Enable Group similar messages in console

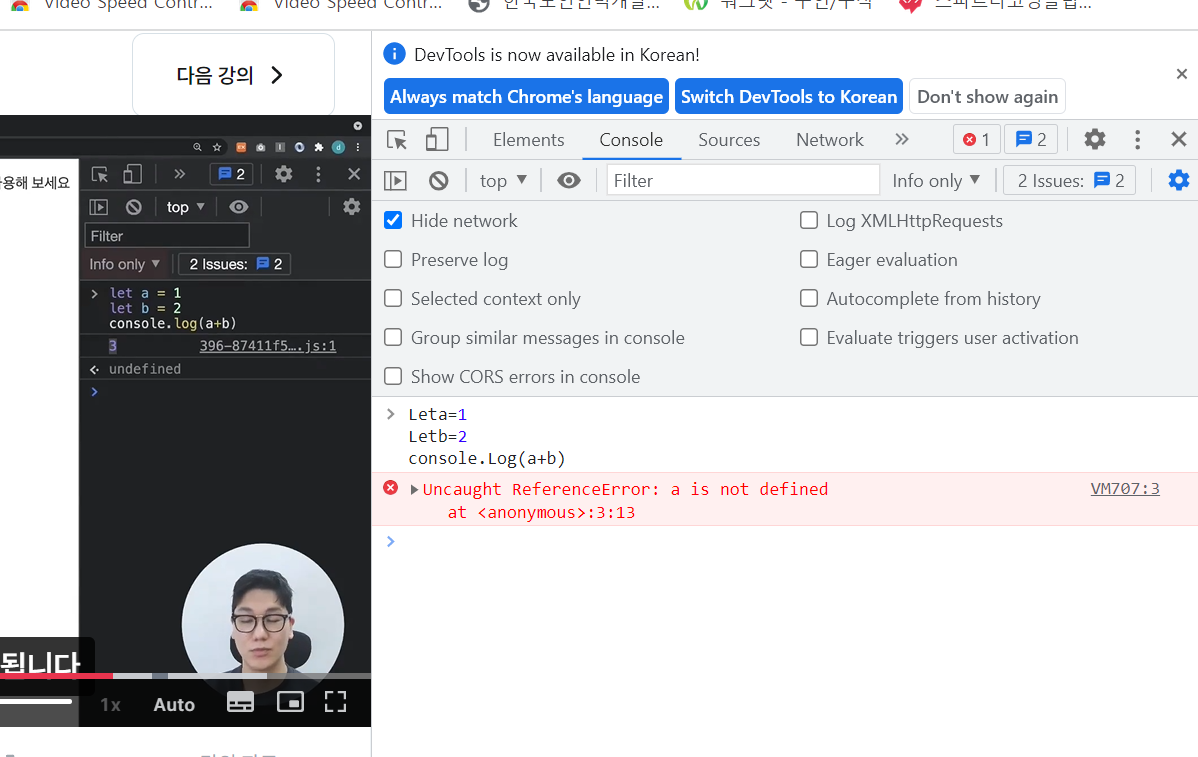[393, 337]
